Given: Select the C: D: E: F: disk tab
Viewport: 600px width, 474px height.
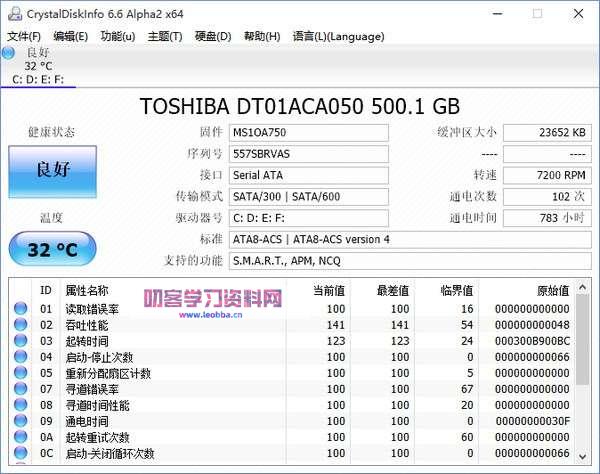Looking at the screenshot, I should tap(38, 66).
